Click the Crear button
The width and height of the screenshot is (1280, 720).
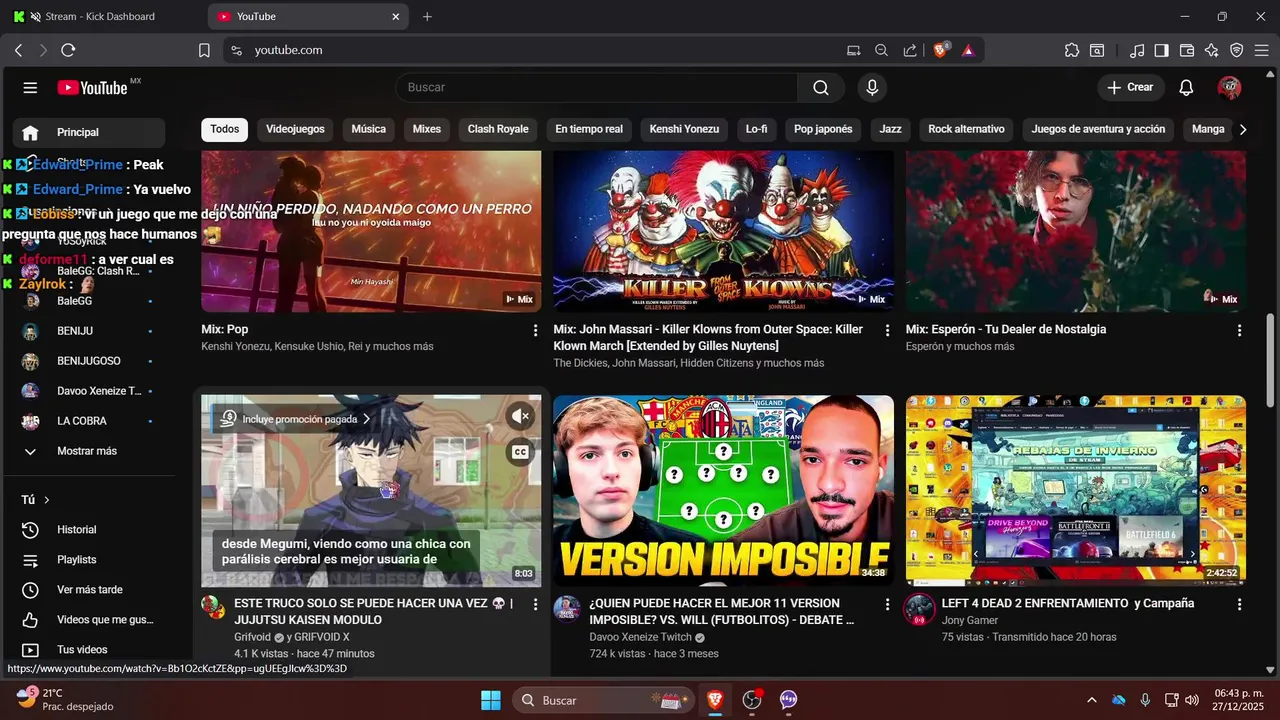coord(1130,88)
